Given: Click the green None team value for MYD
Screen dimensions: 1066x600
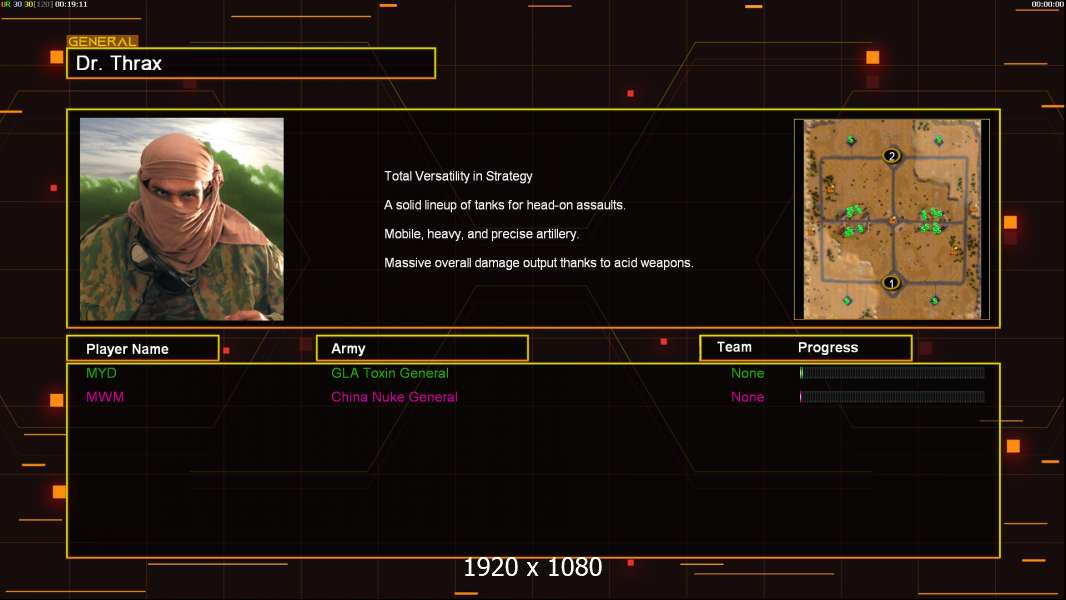Looking at the screenshot, I should click(747, 373).
